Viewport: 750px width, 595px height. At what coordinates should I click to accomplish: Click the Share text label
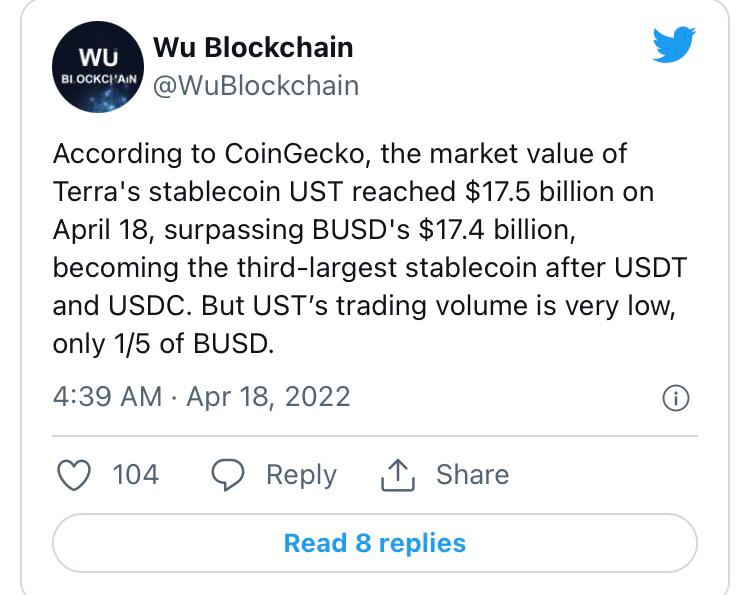[472, 474]
